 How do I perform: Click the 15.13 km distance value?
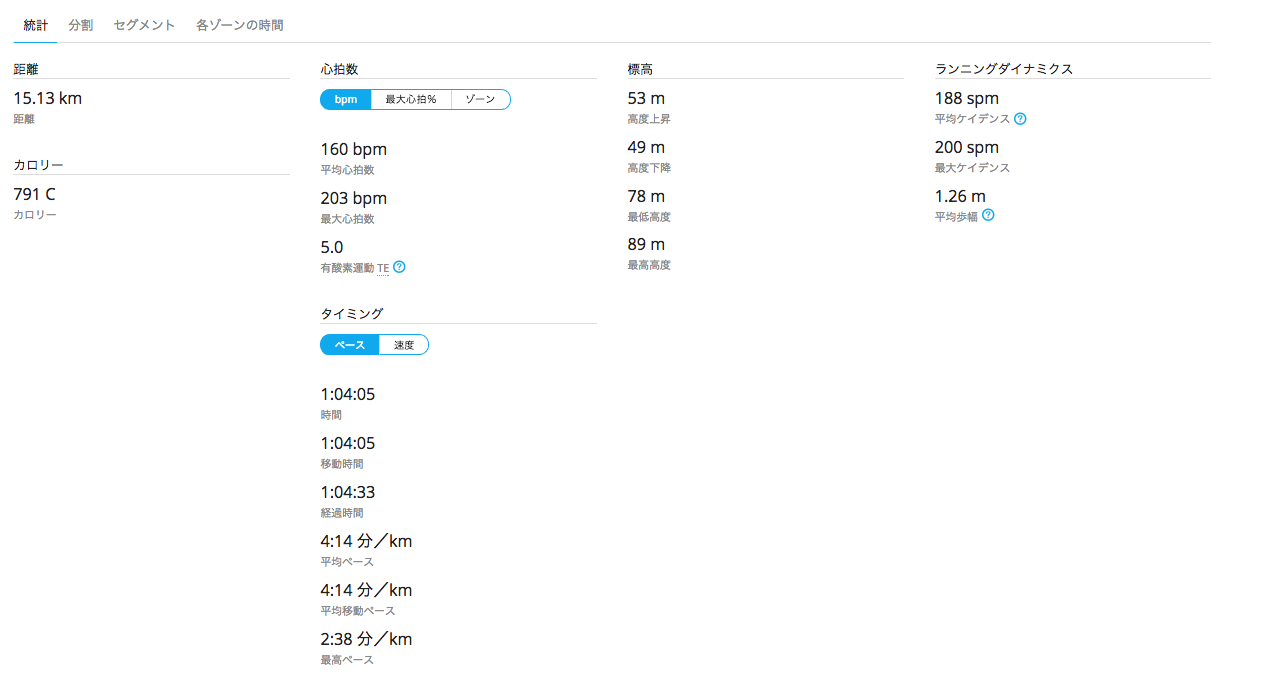coord(47,98)
